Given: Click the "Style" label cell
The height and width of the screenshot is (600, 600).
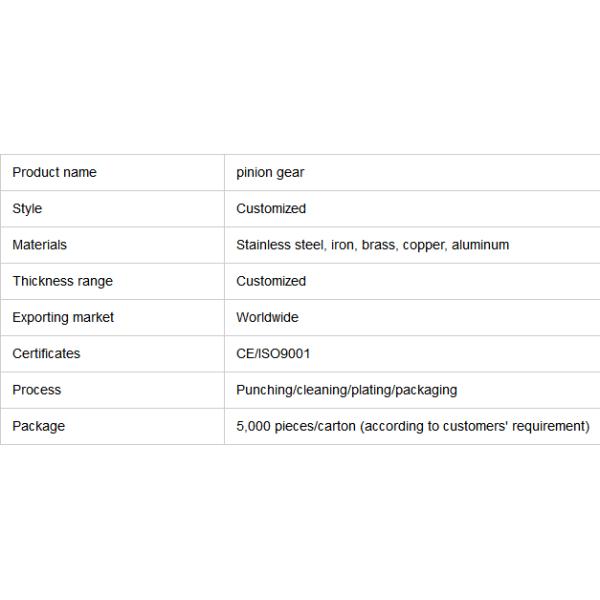Looking at the screenshot, I should pyautogui.click(x=27, y=209).
